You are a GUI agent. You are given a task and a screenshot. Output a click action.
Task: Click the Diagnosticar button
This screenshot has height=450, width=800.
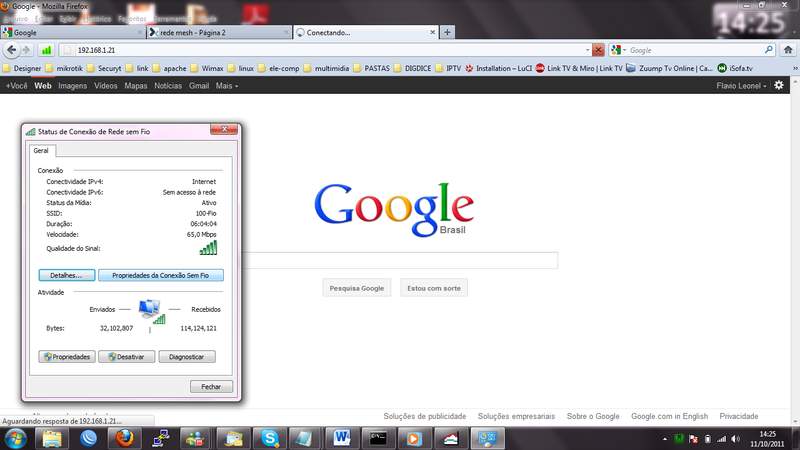(187, 357)
